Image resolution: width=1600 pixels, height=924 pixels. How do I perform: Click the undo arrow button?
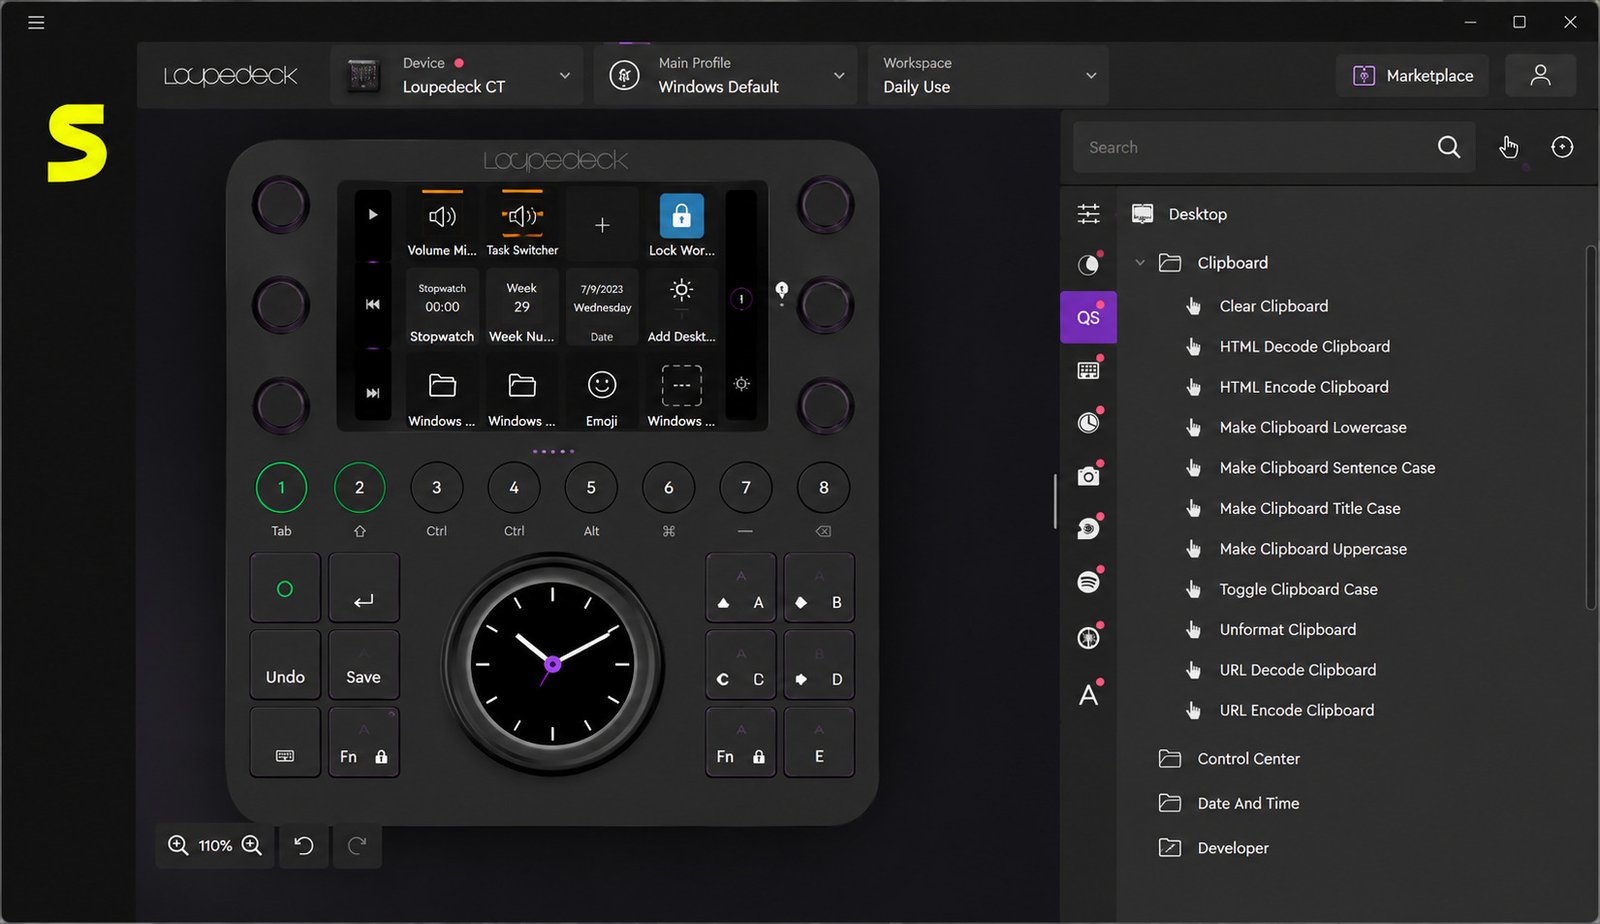click(x=304, y=845)
